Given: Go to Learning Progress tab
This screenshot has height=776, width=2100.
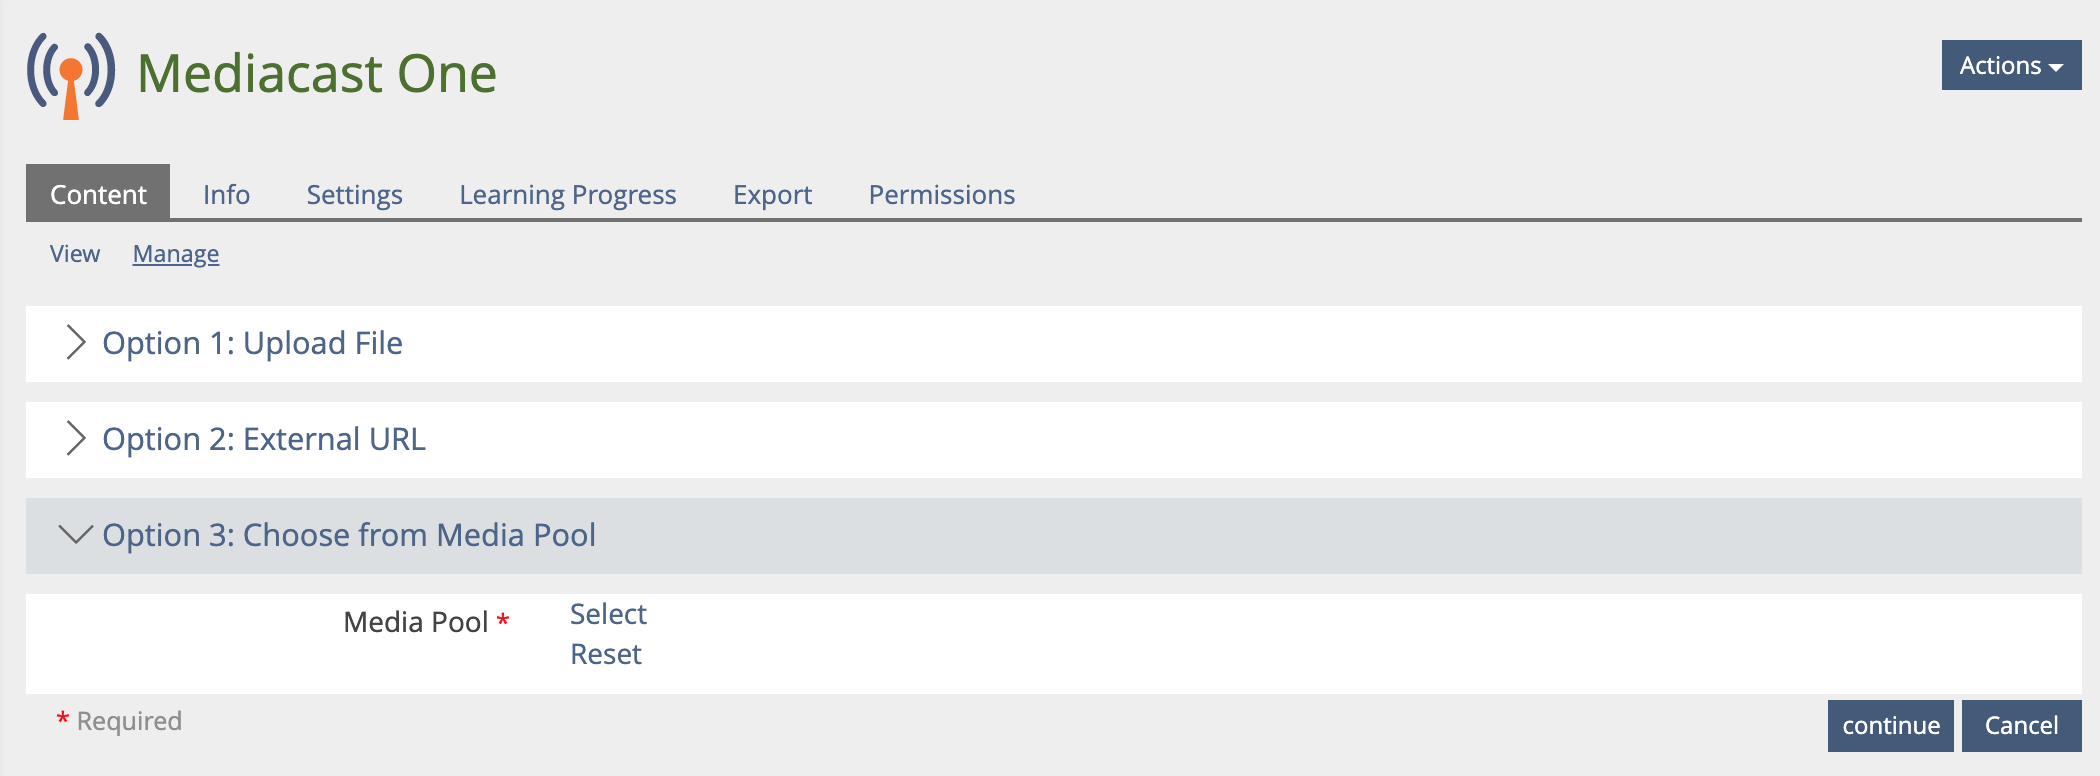Looking at the screenshot, I should [x=567, y=194].
